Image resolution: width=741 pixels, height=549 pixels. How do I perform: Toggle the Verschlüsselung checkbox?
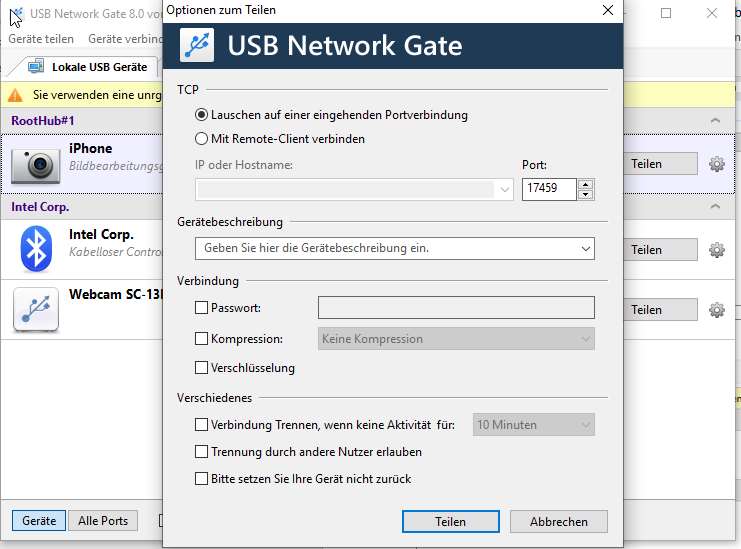(x=202, y=368)
